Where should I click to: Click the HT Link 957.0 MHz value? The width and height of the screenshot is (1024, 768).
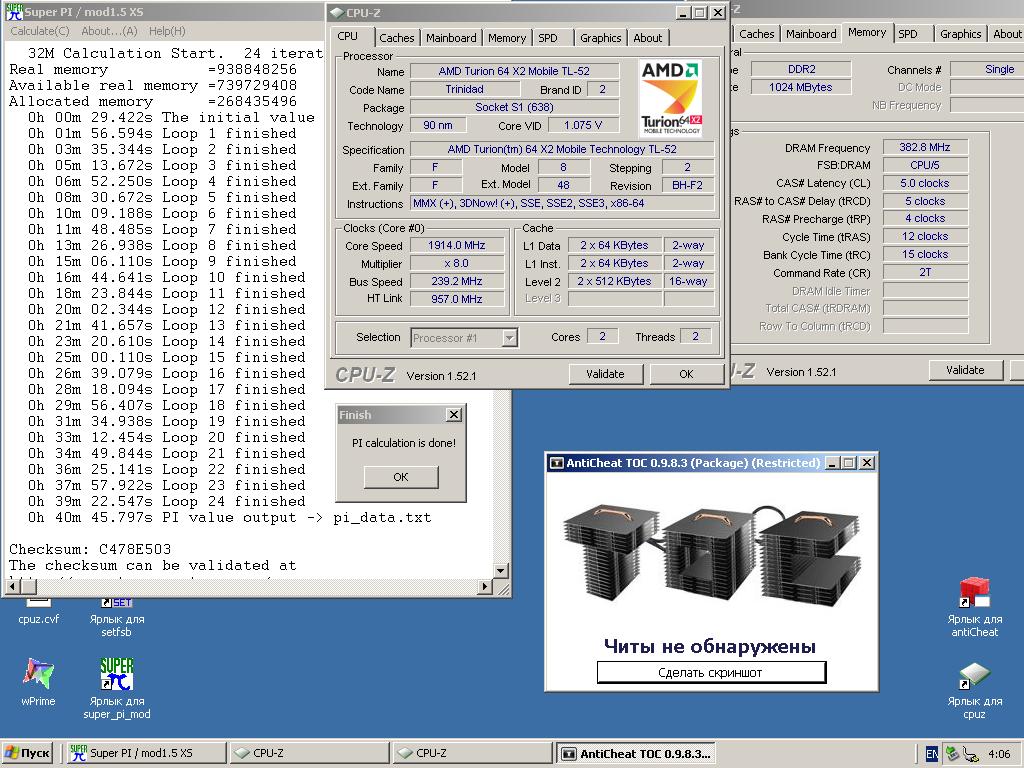(456, 299)
